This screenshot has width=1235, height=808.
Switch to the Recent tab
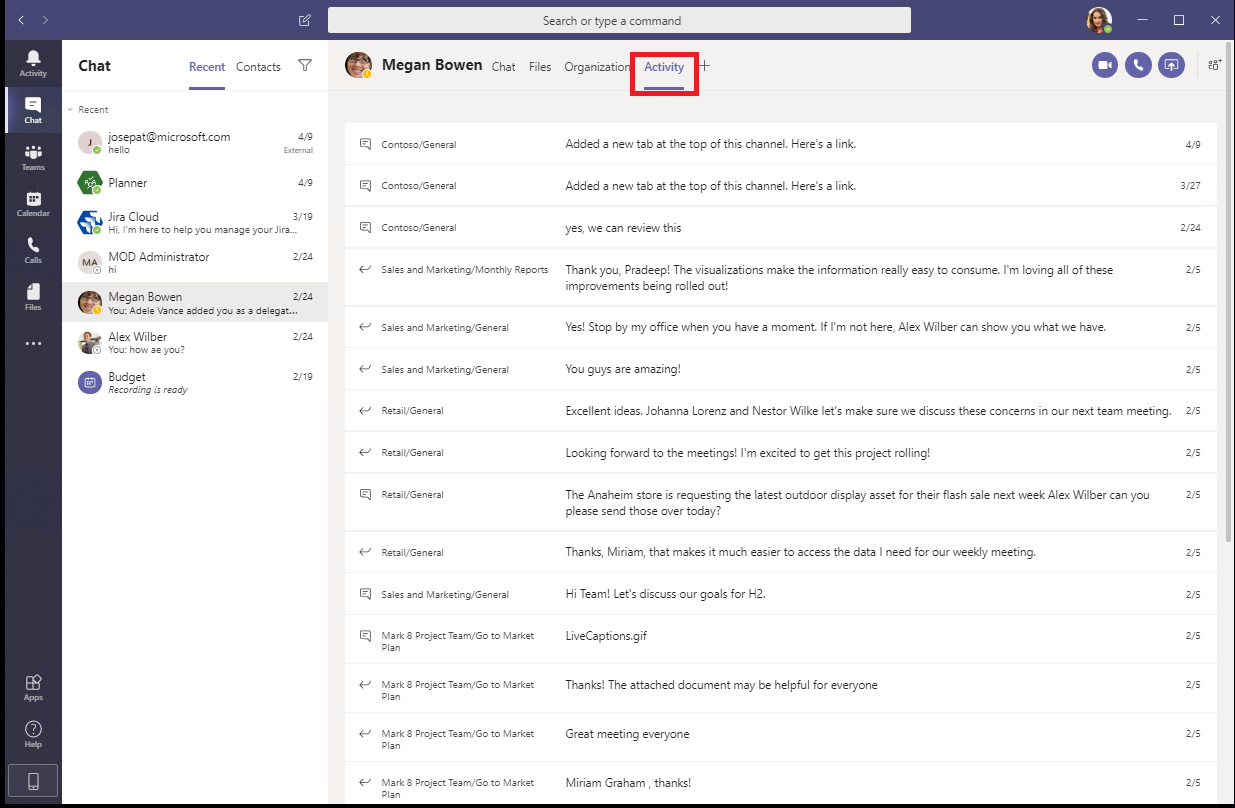[x=207, y=67]
